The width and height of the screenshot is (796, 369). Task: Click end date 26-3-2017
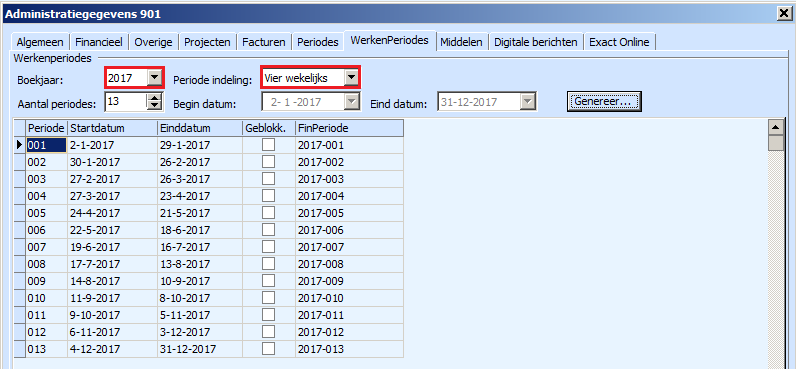(x=200, y=179)
